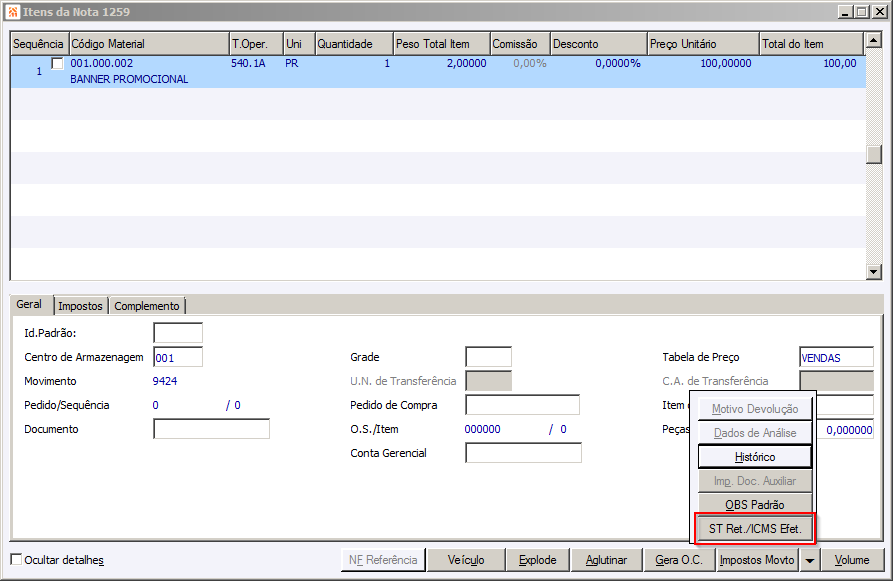Click the Aglutinar button
The image size is (893, 581).
click(x=607, y=560)
